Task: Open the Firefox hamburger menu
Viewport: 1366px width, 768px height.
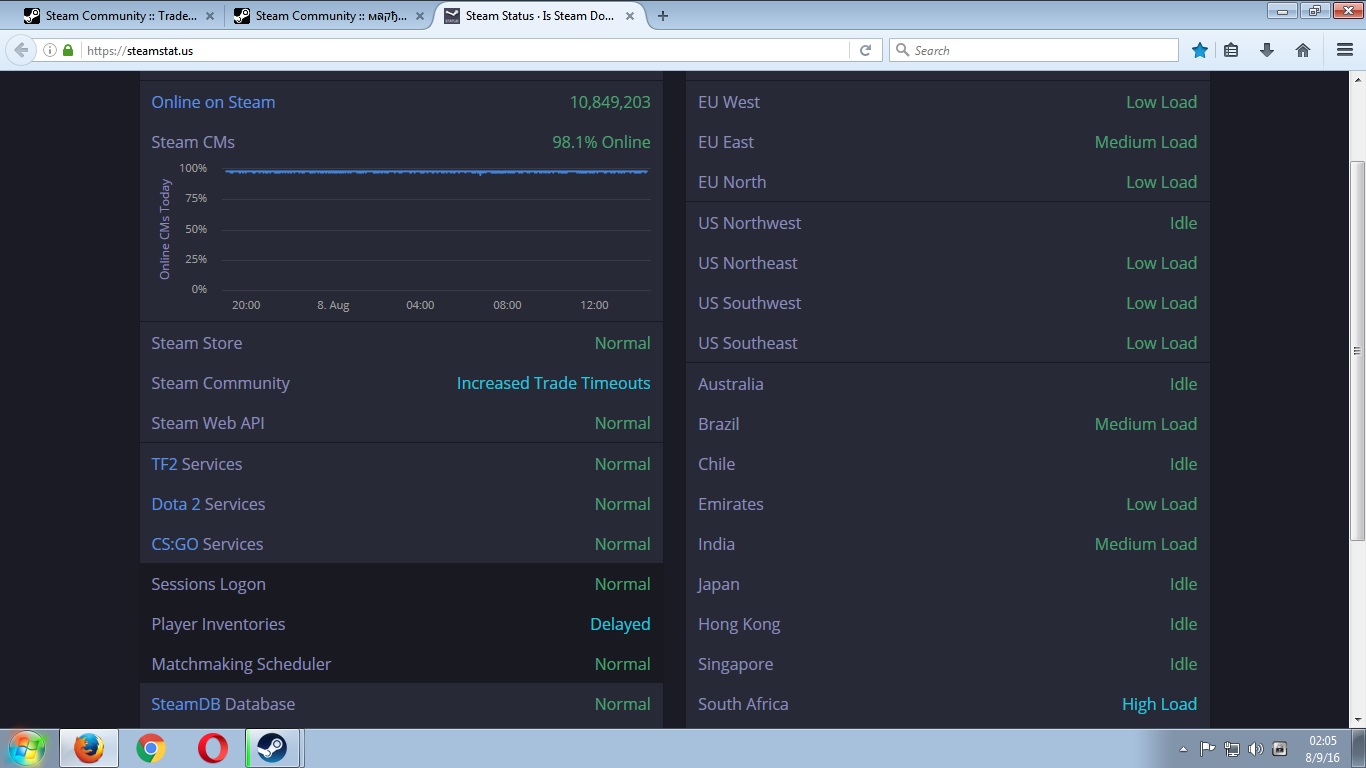Action: (1345, 50)
